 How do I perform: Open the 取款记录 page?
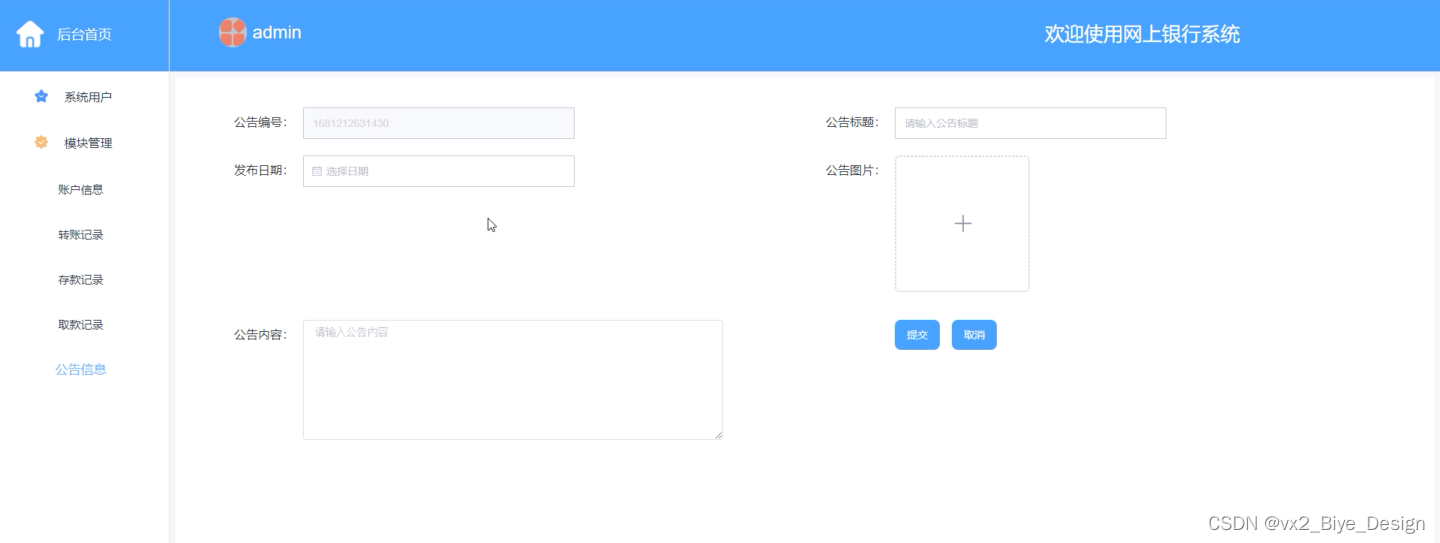click(81, 325)
